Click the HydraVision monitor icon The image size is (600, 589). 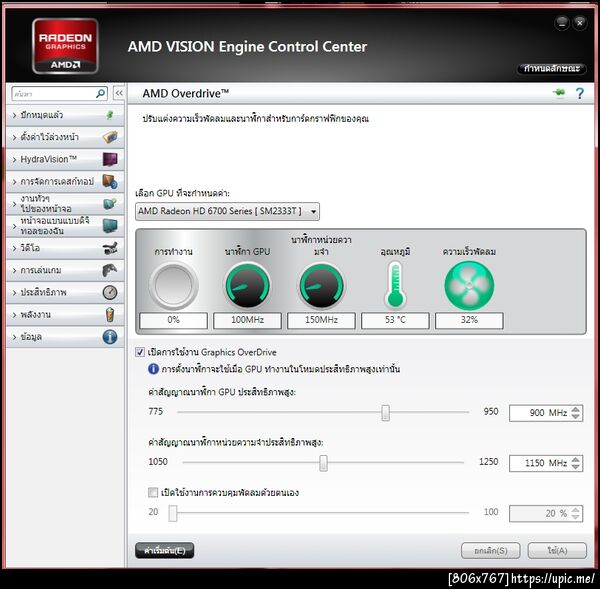tap(110, 159)
